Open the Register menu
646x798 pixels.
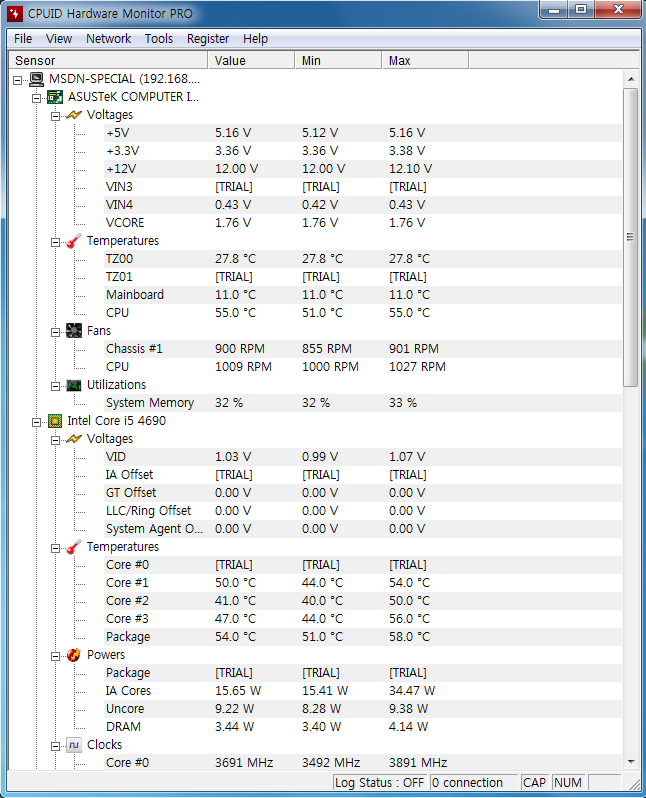click(208, 39)
